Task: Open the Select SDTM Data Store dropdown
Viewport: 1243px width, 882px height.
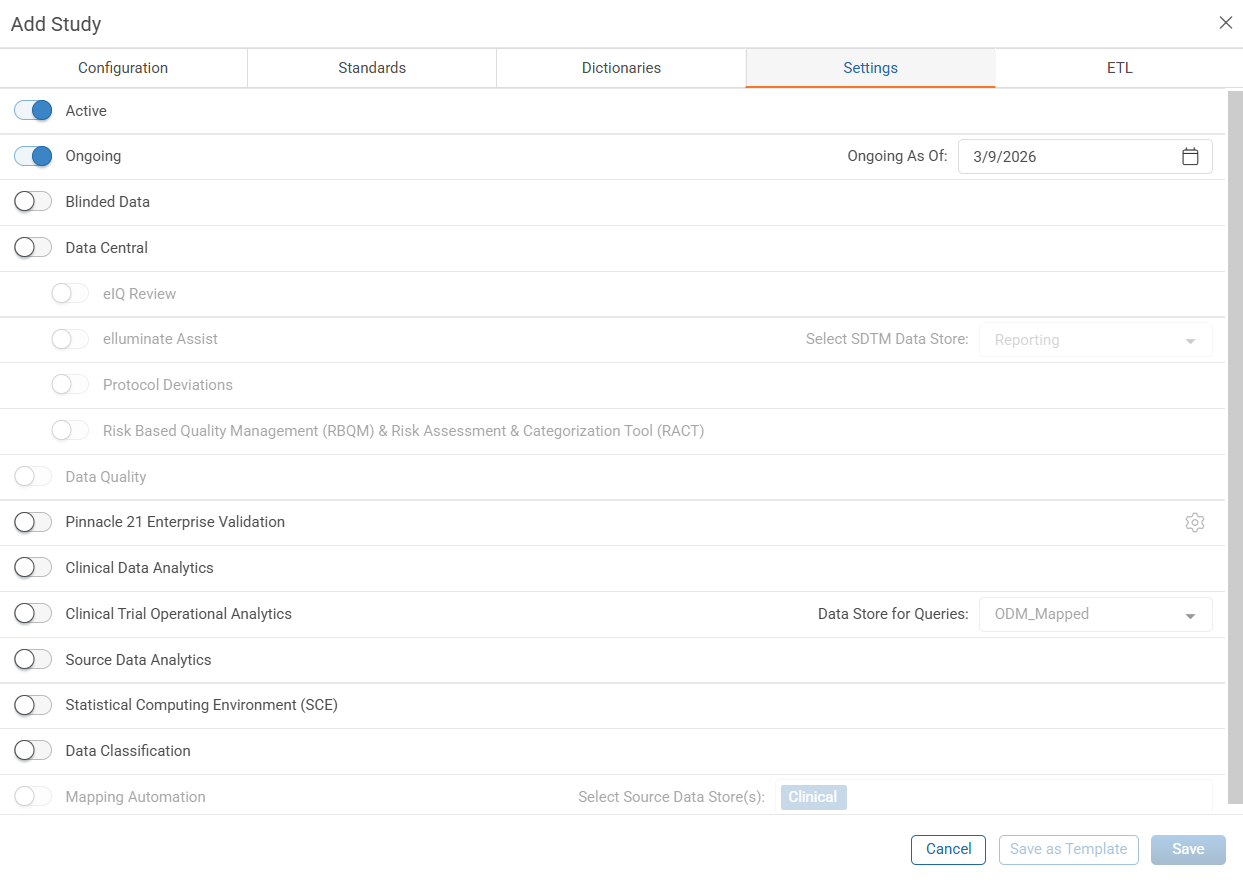Action: [x=1096, y=340]
